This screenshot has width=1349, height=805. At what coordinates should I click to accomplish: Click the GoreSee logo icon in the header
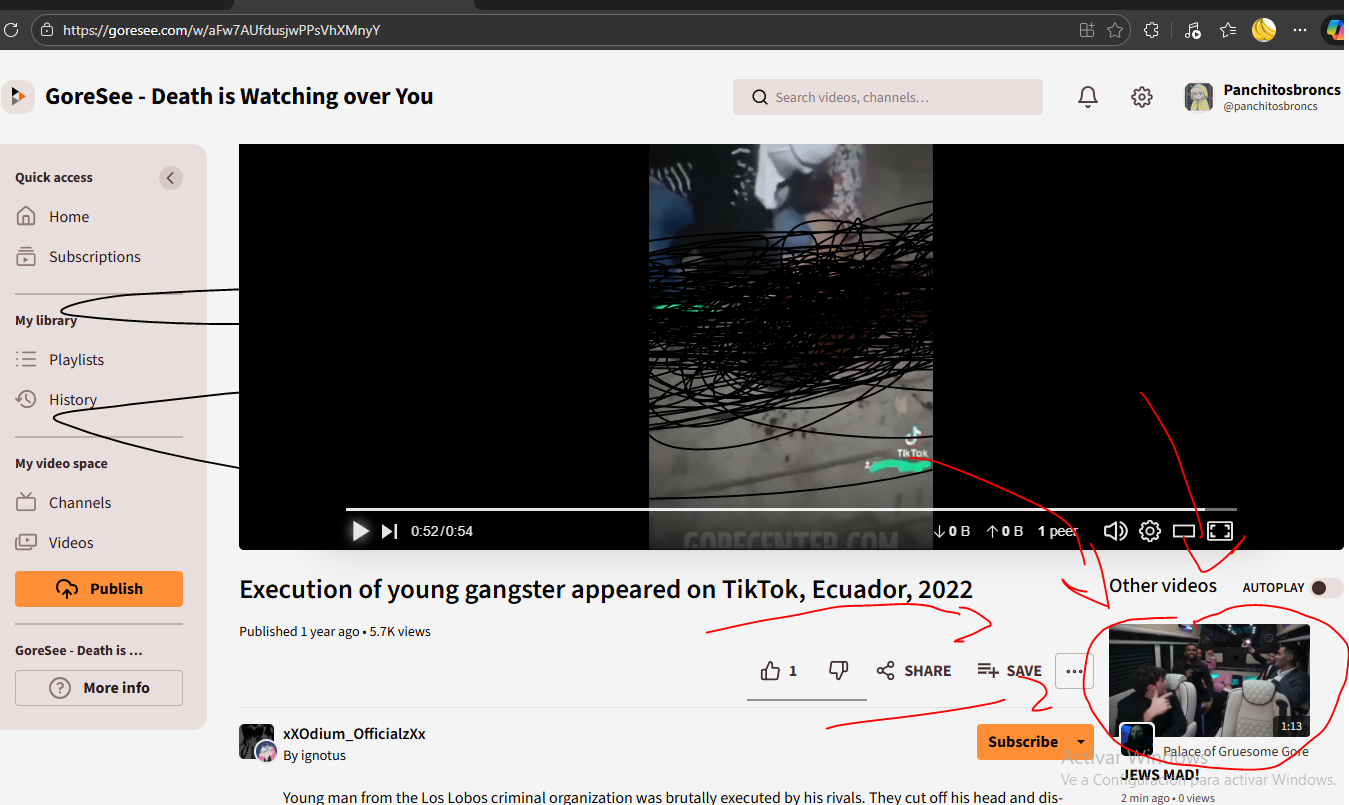19,96
